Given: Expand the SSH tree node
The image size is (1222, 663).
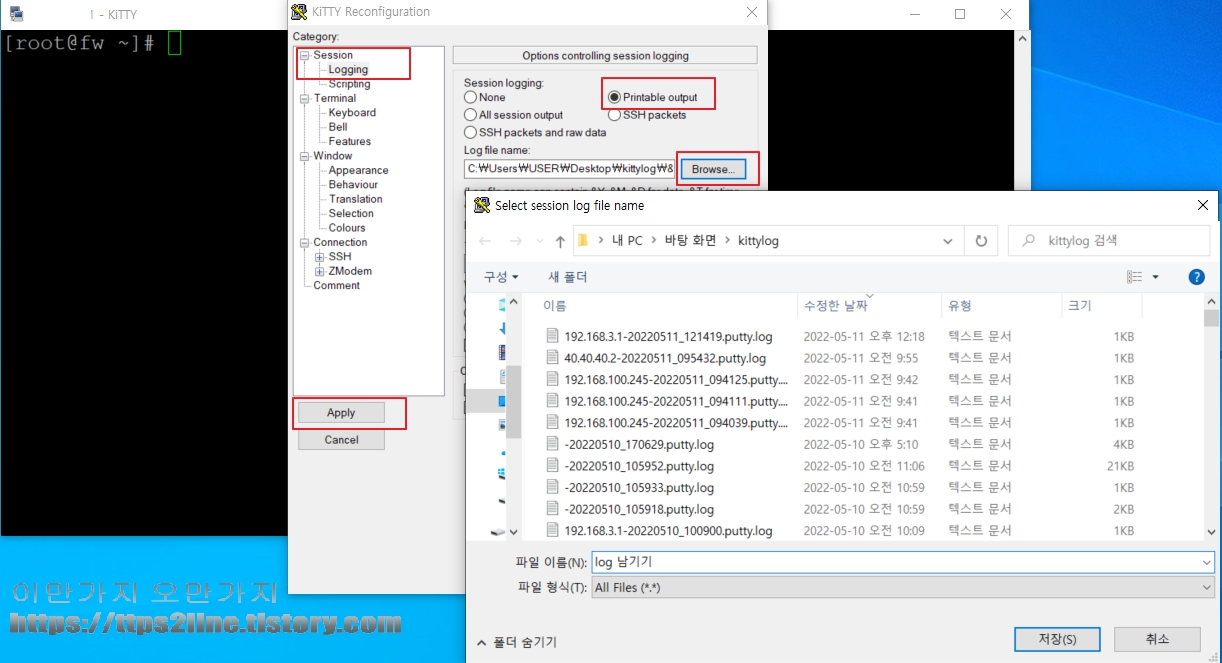Looking at the screenshot, I should pos(320,257).
